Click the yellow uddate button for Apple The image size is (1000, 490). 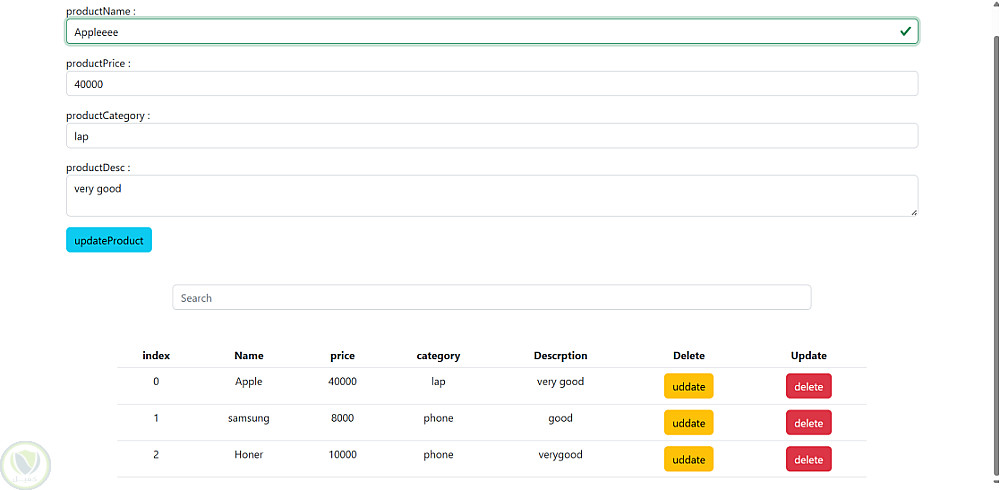pos(689,386)
